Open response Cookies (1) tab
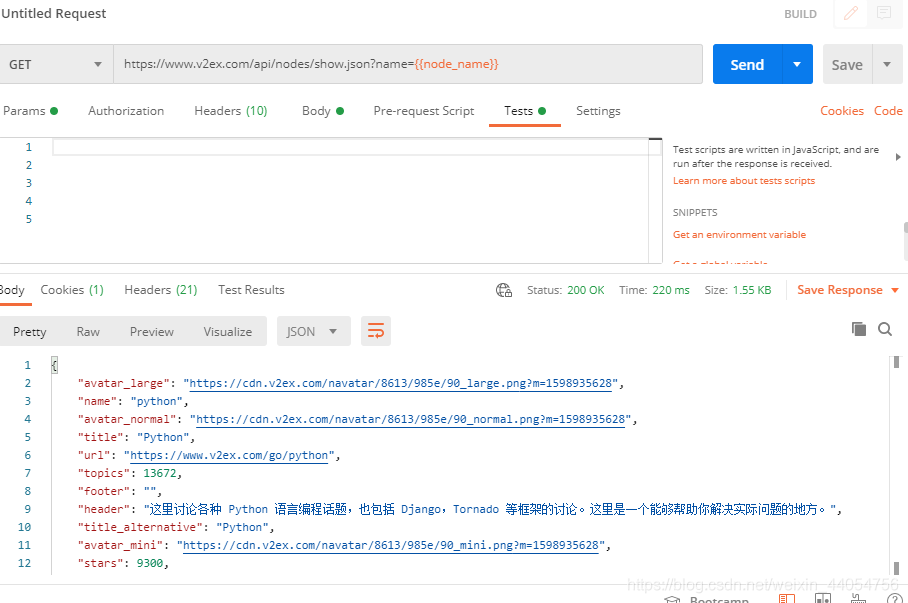Image resolution: width=908 pixels, height=603 pixels. [72, 290]
